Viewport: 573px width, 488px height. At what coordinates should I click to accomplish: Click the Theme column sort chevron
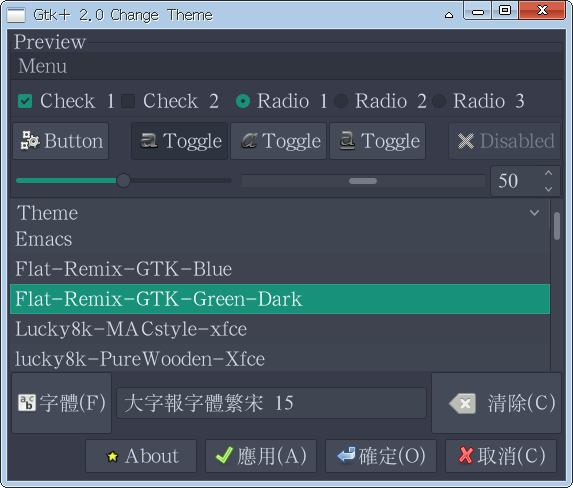[x=535, y=213]
